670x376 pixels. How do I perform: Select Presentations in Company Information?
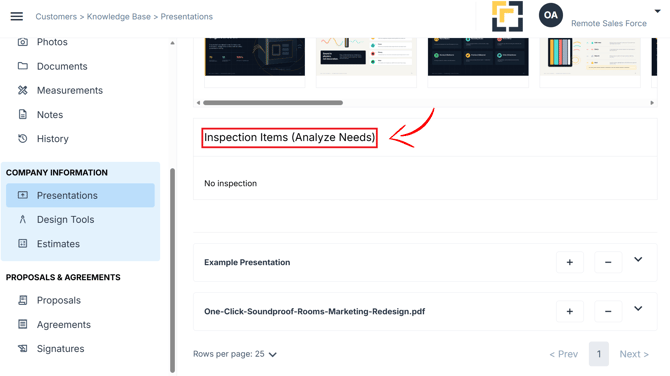tap(80, 195)
